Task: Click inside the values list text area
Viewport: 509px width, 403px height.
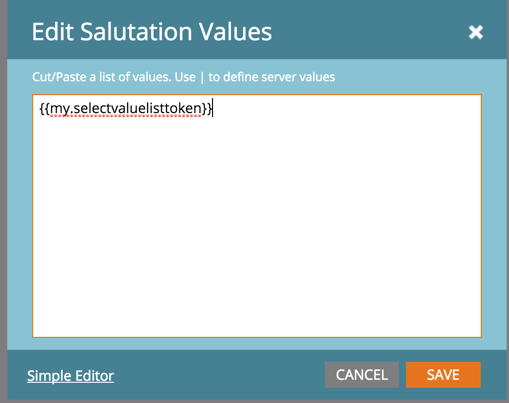Action: coord(257,216)
